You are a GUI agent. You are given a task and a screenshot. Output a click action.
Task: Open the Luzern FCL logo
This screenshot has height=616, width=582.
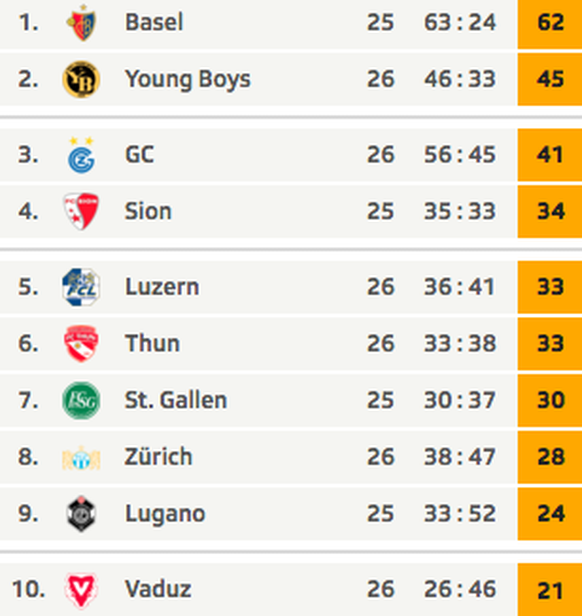click(x=81, y=287)
